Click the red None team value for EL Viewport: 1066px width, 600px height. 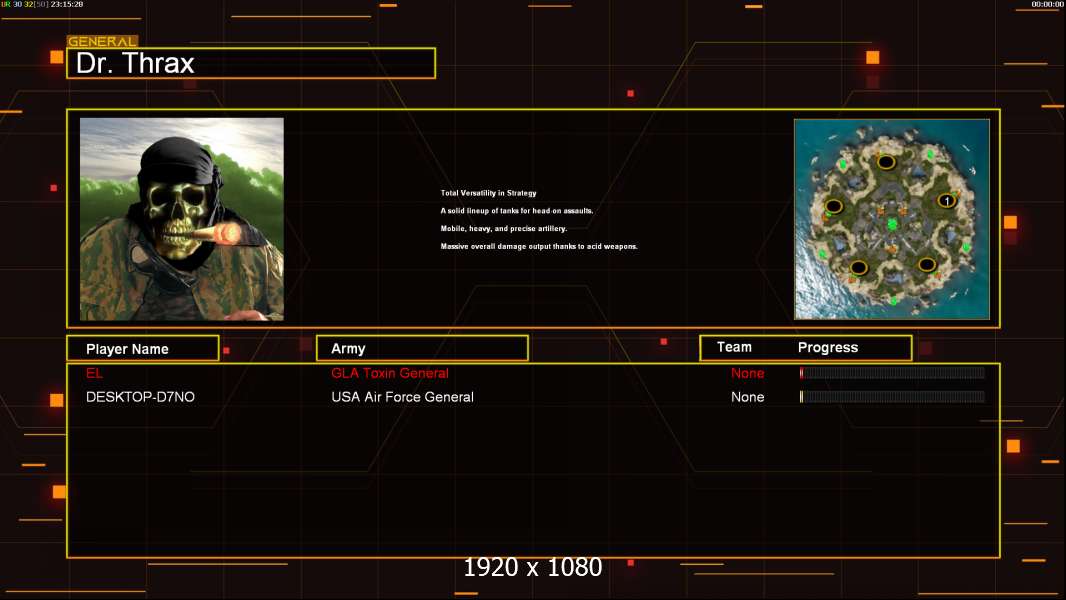click(x=747, y=373)
